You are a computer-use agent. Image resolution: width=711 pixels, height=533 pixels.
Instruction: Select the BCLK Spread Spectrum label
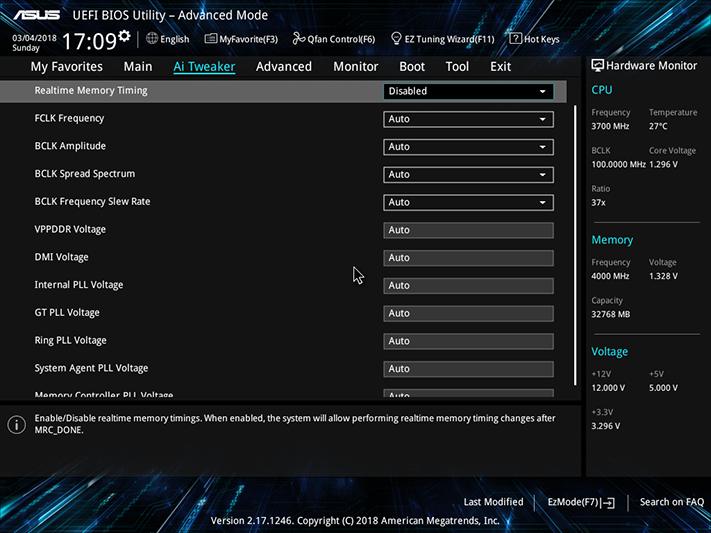click(x=85, y=174)
